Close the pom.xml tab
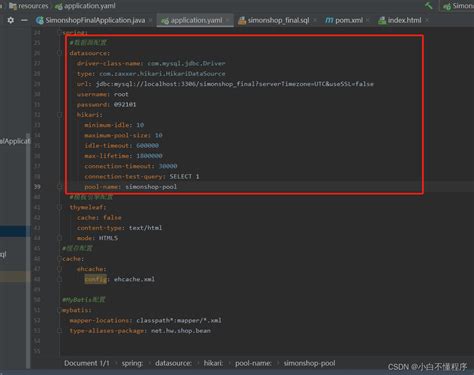Screen dimensions: 474x375 click(368, 20)
